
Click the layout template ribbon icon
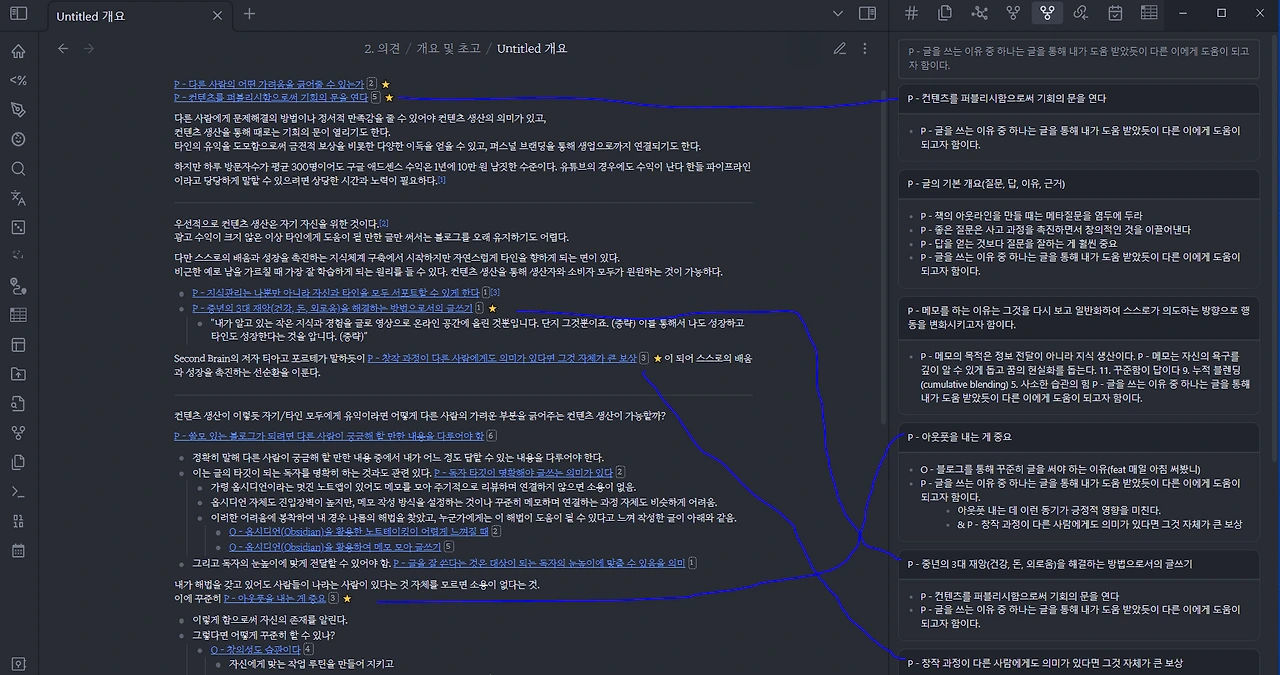coord(18,345)
